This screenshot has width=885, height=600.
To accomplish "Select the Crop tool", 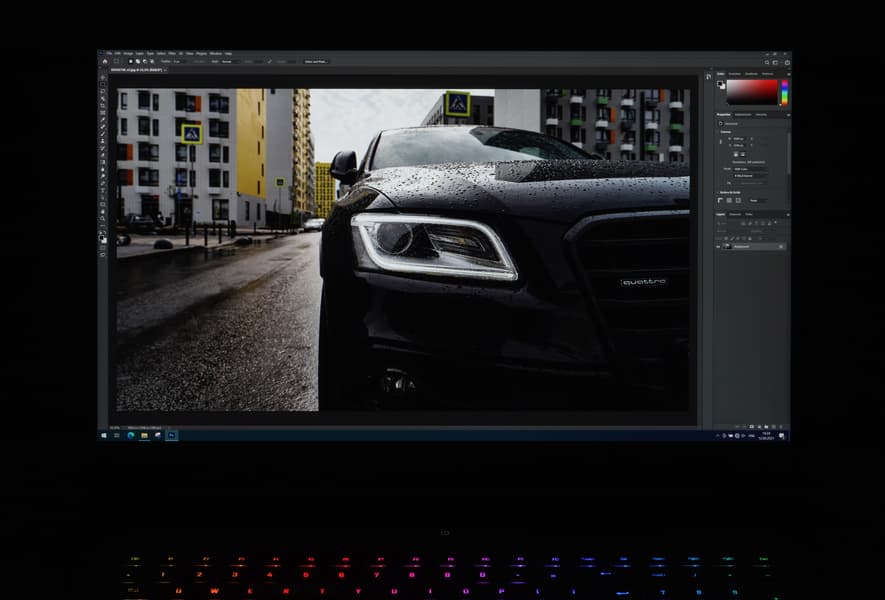I will (102, 107).
